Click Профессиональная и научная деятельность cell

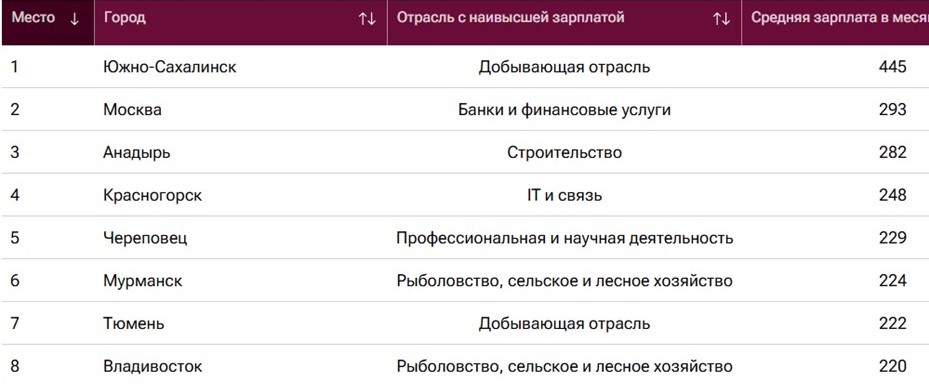click(564, 238)
